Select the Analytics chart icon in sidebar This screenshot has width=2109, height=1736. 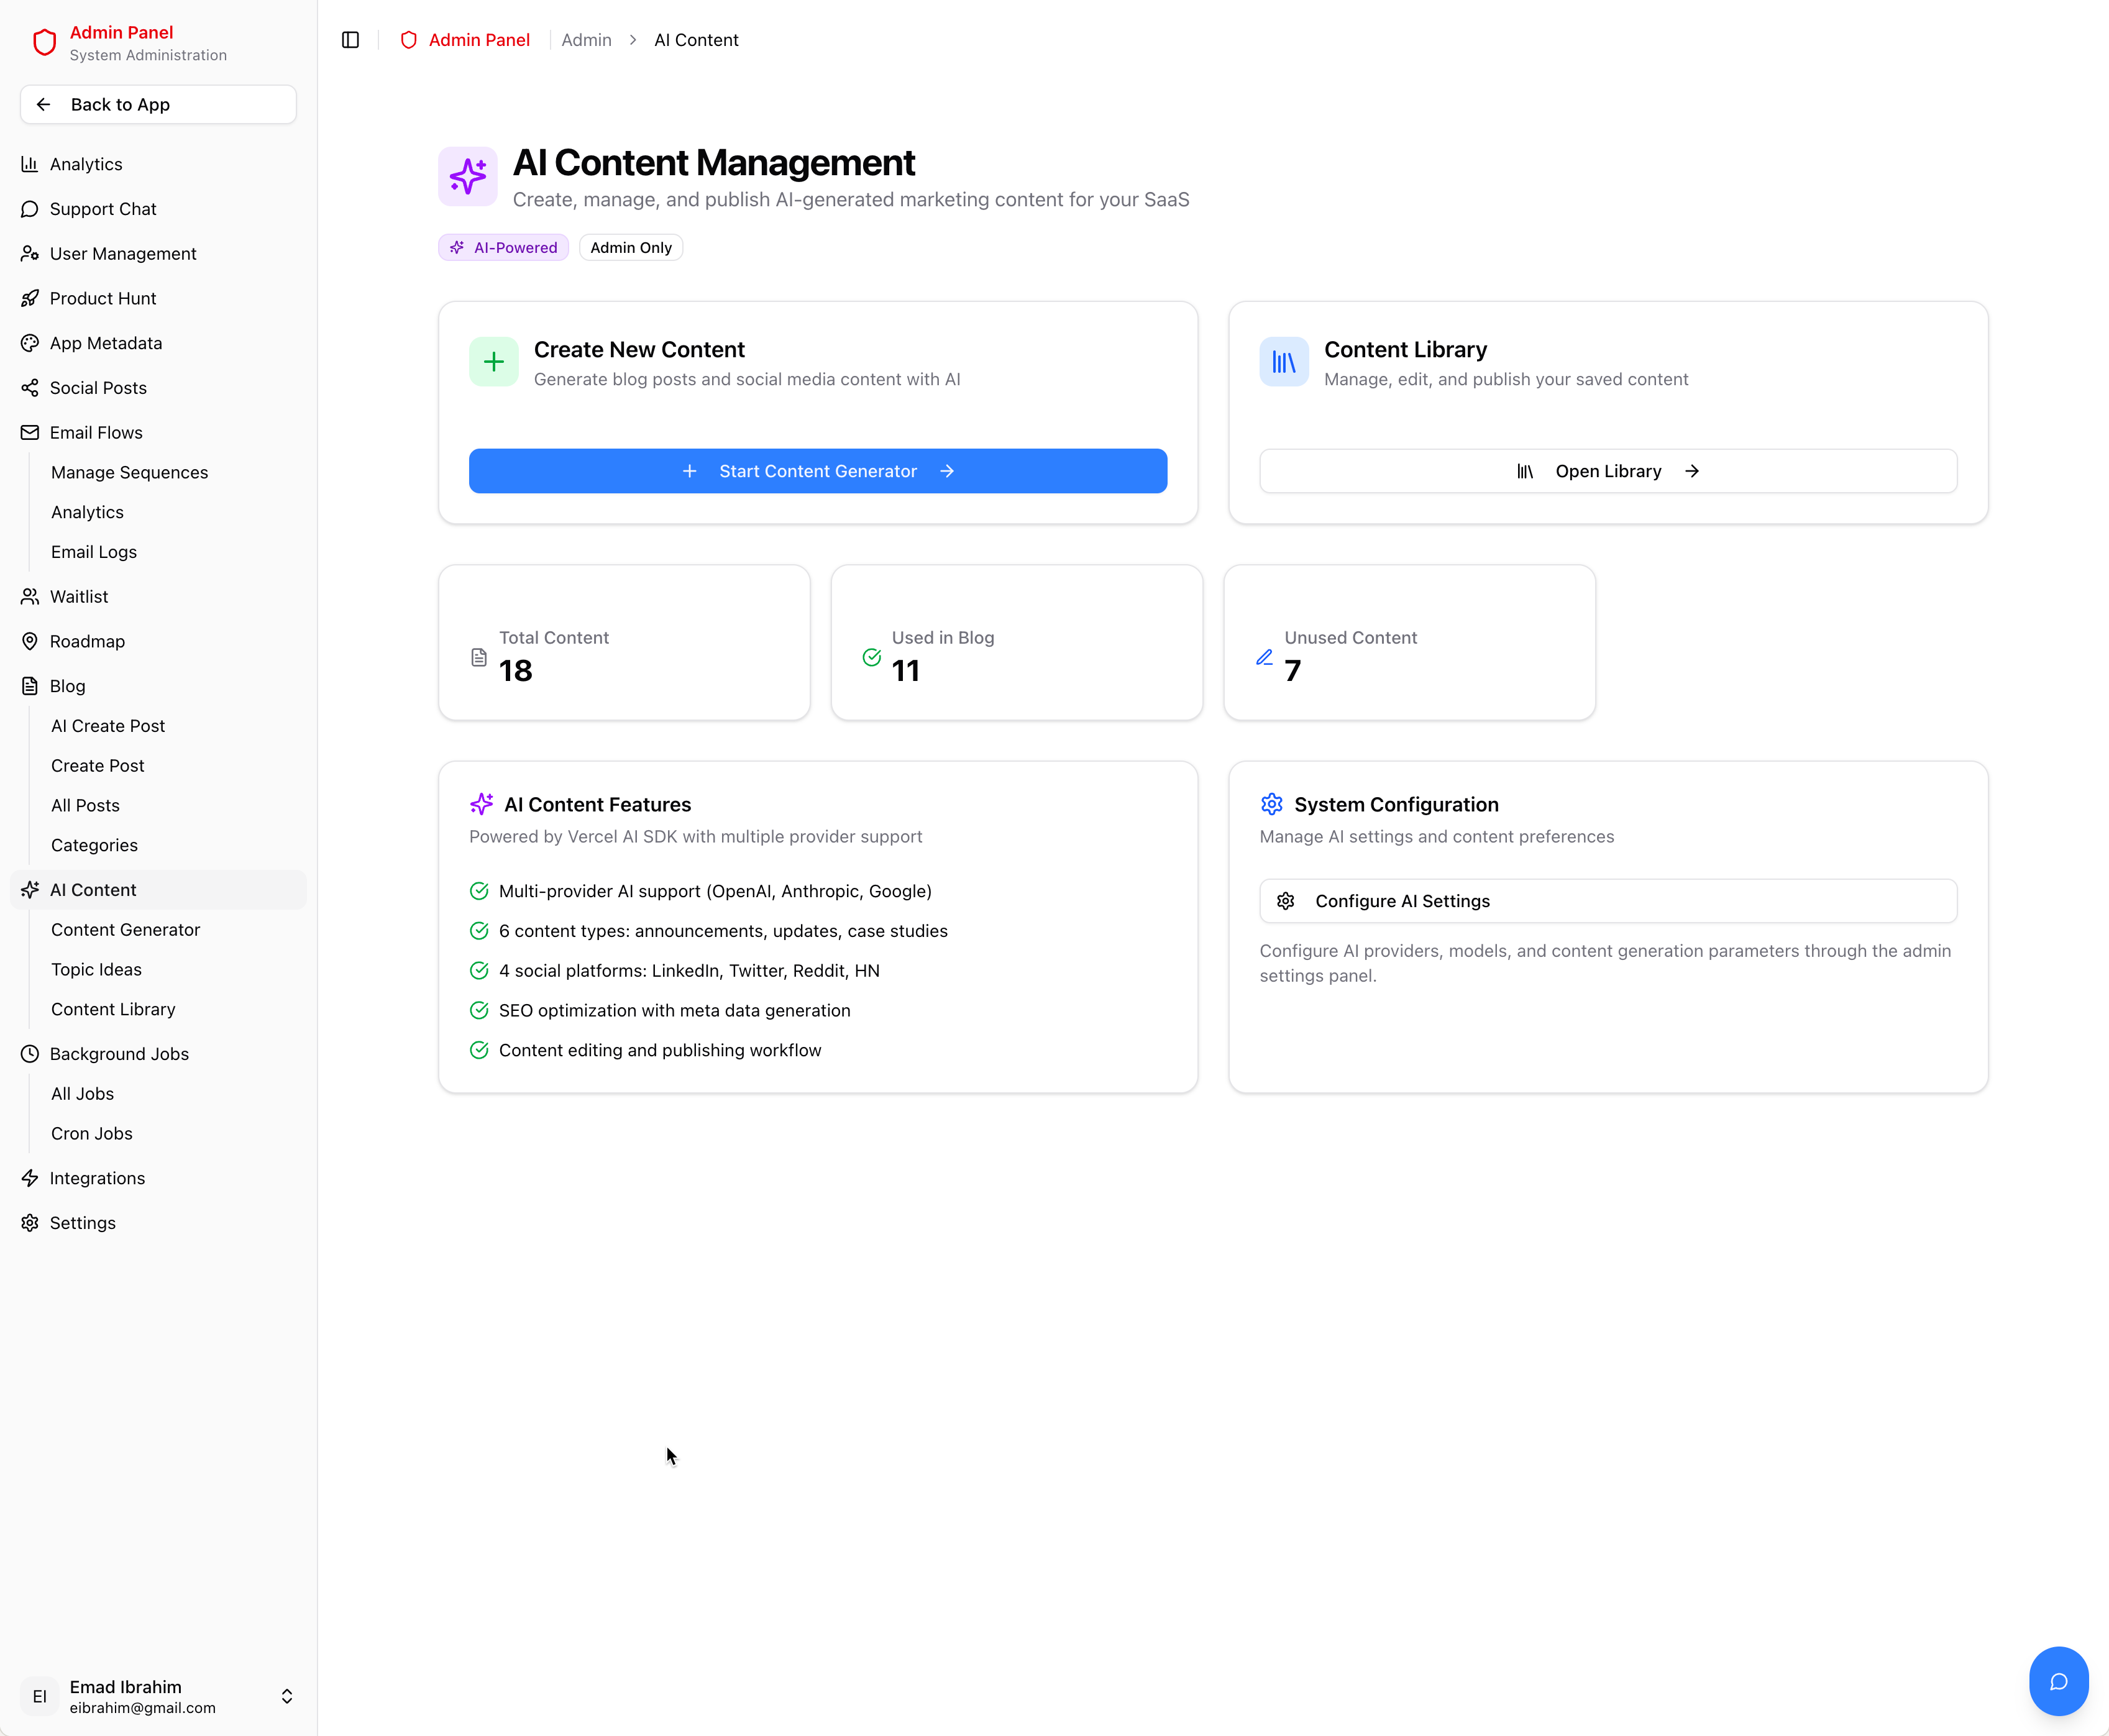pos(29,164)
